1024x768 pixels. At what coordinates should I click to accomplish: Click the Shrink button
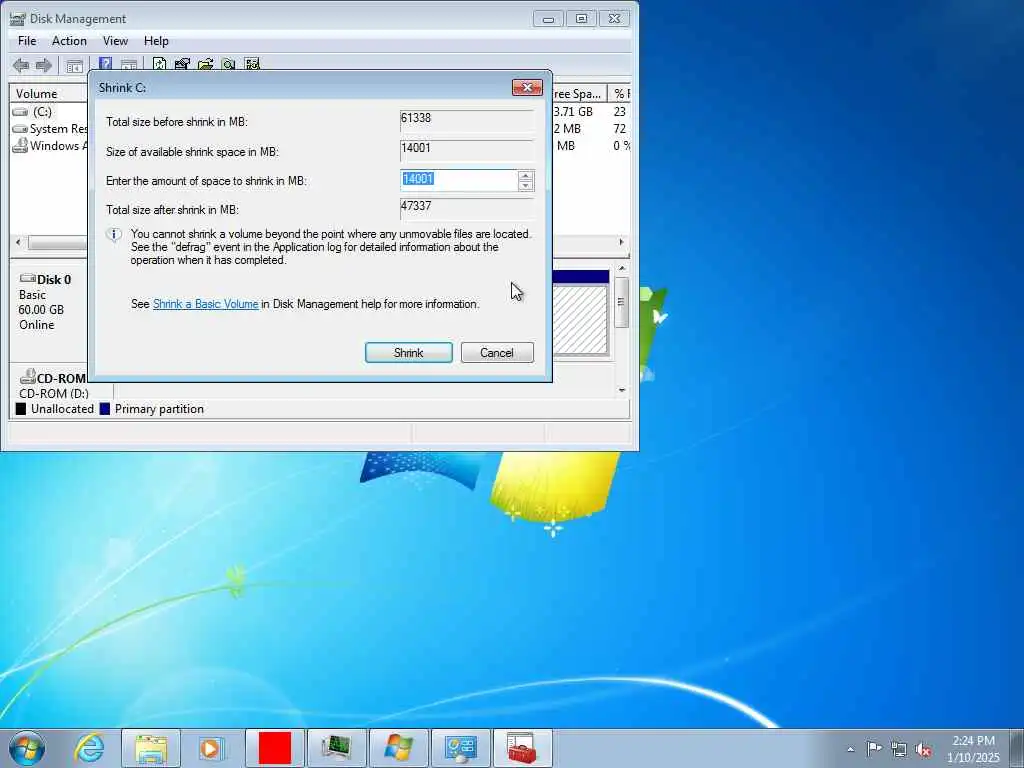coord(409,353)
